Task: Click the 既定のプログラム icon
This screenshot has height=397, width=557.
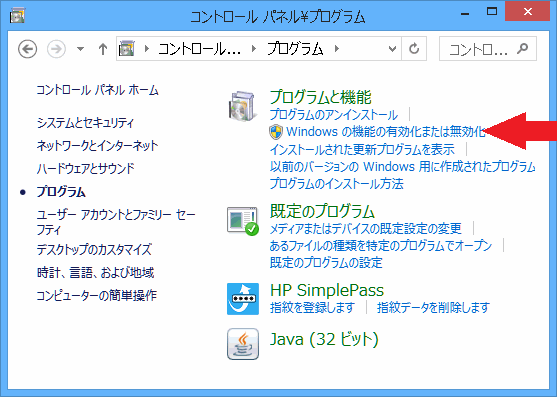Action: click(x=243, y=221)
